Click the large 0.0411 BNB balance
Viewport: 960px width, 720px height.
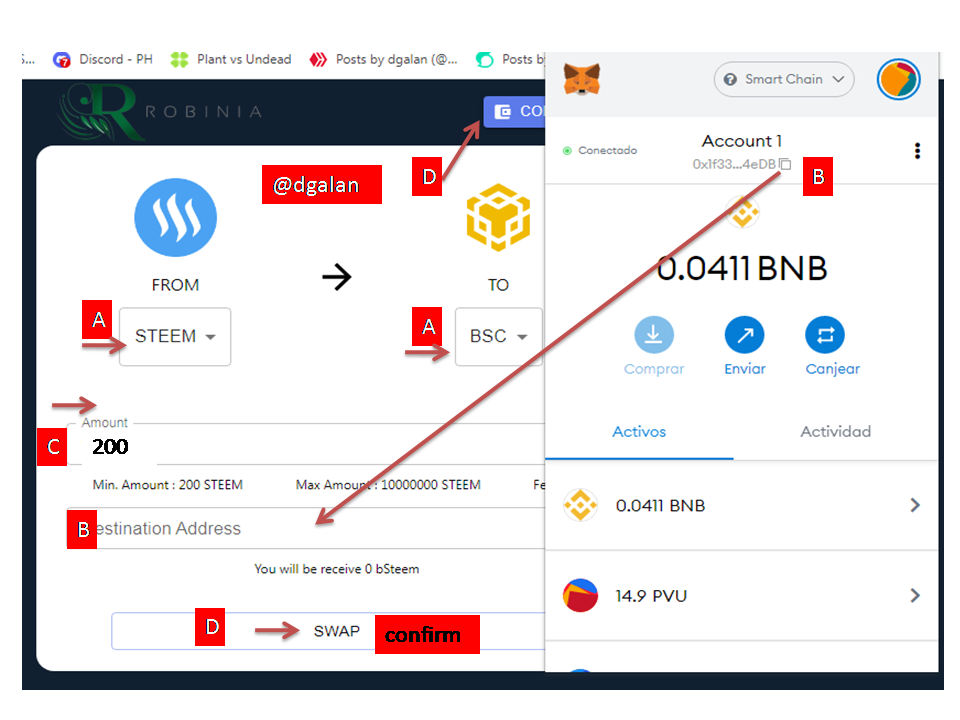pyautogui.click(x=741, y=269)
